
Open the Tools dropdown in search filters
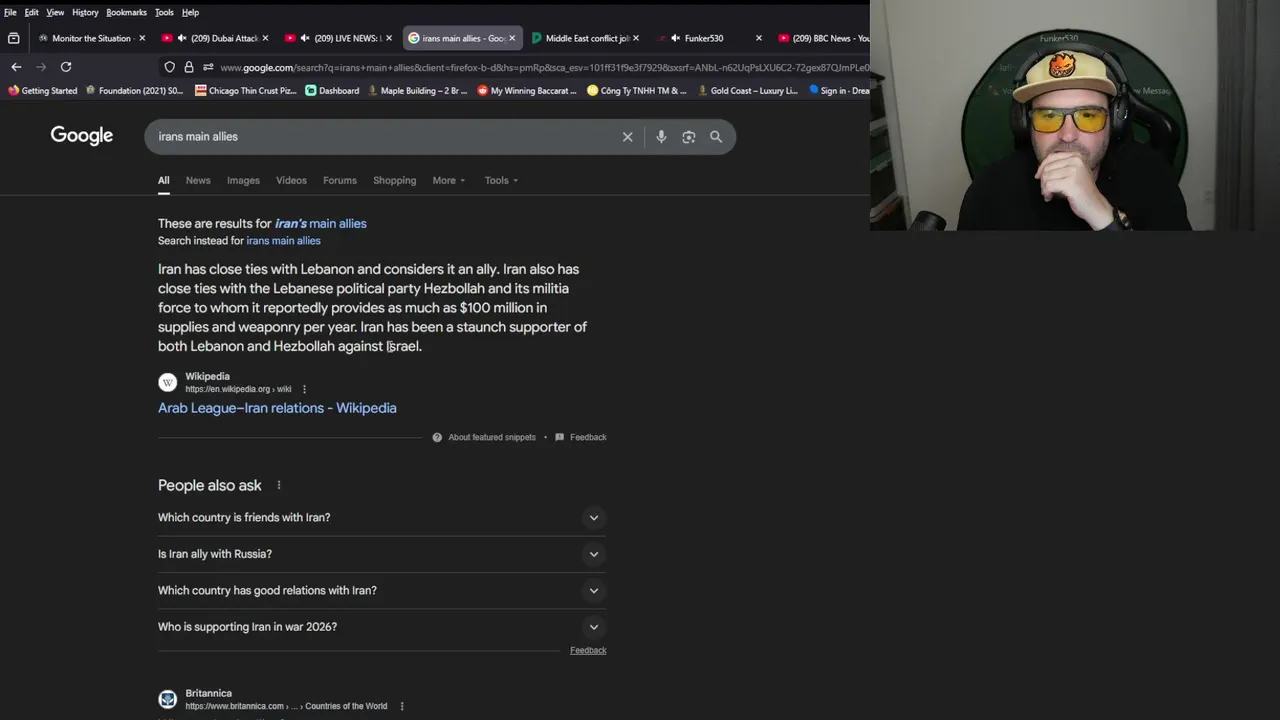coord(501,180)
